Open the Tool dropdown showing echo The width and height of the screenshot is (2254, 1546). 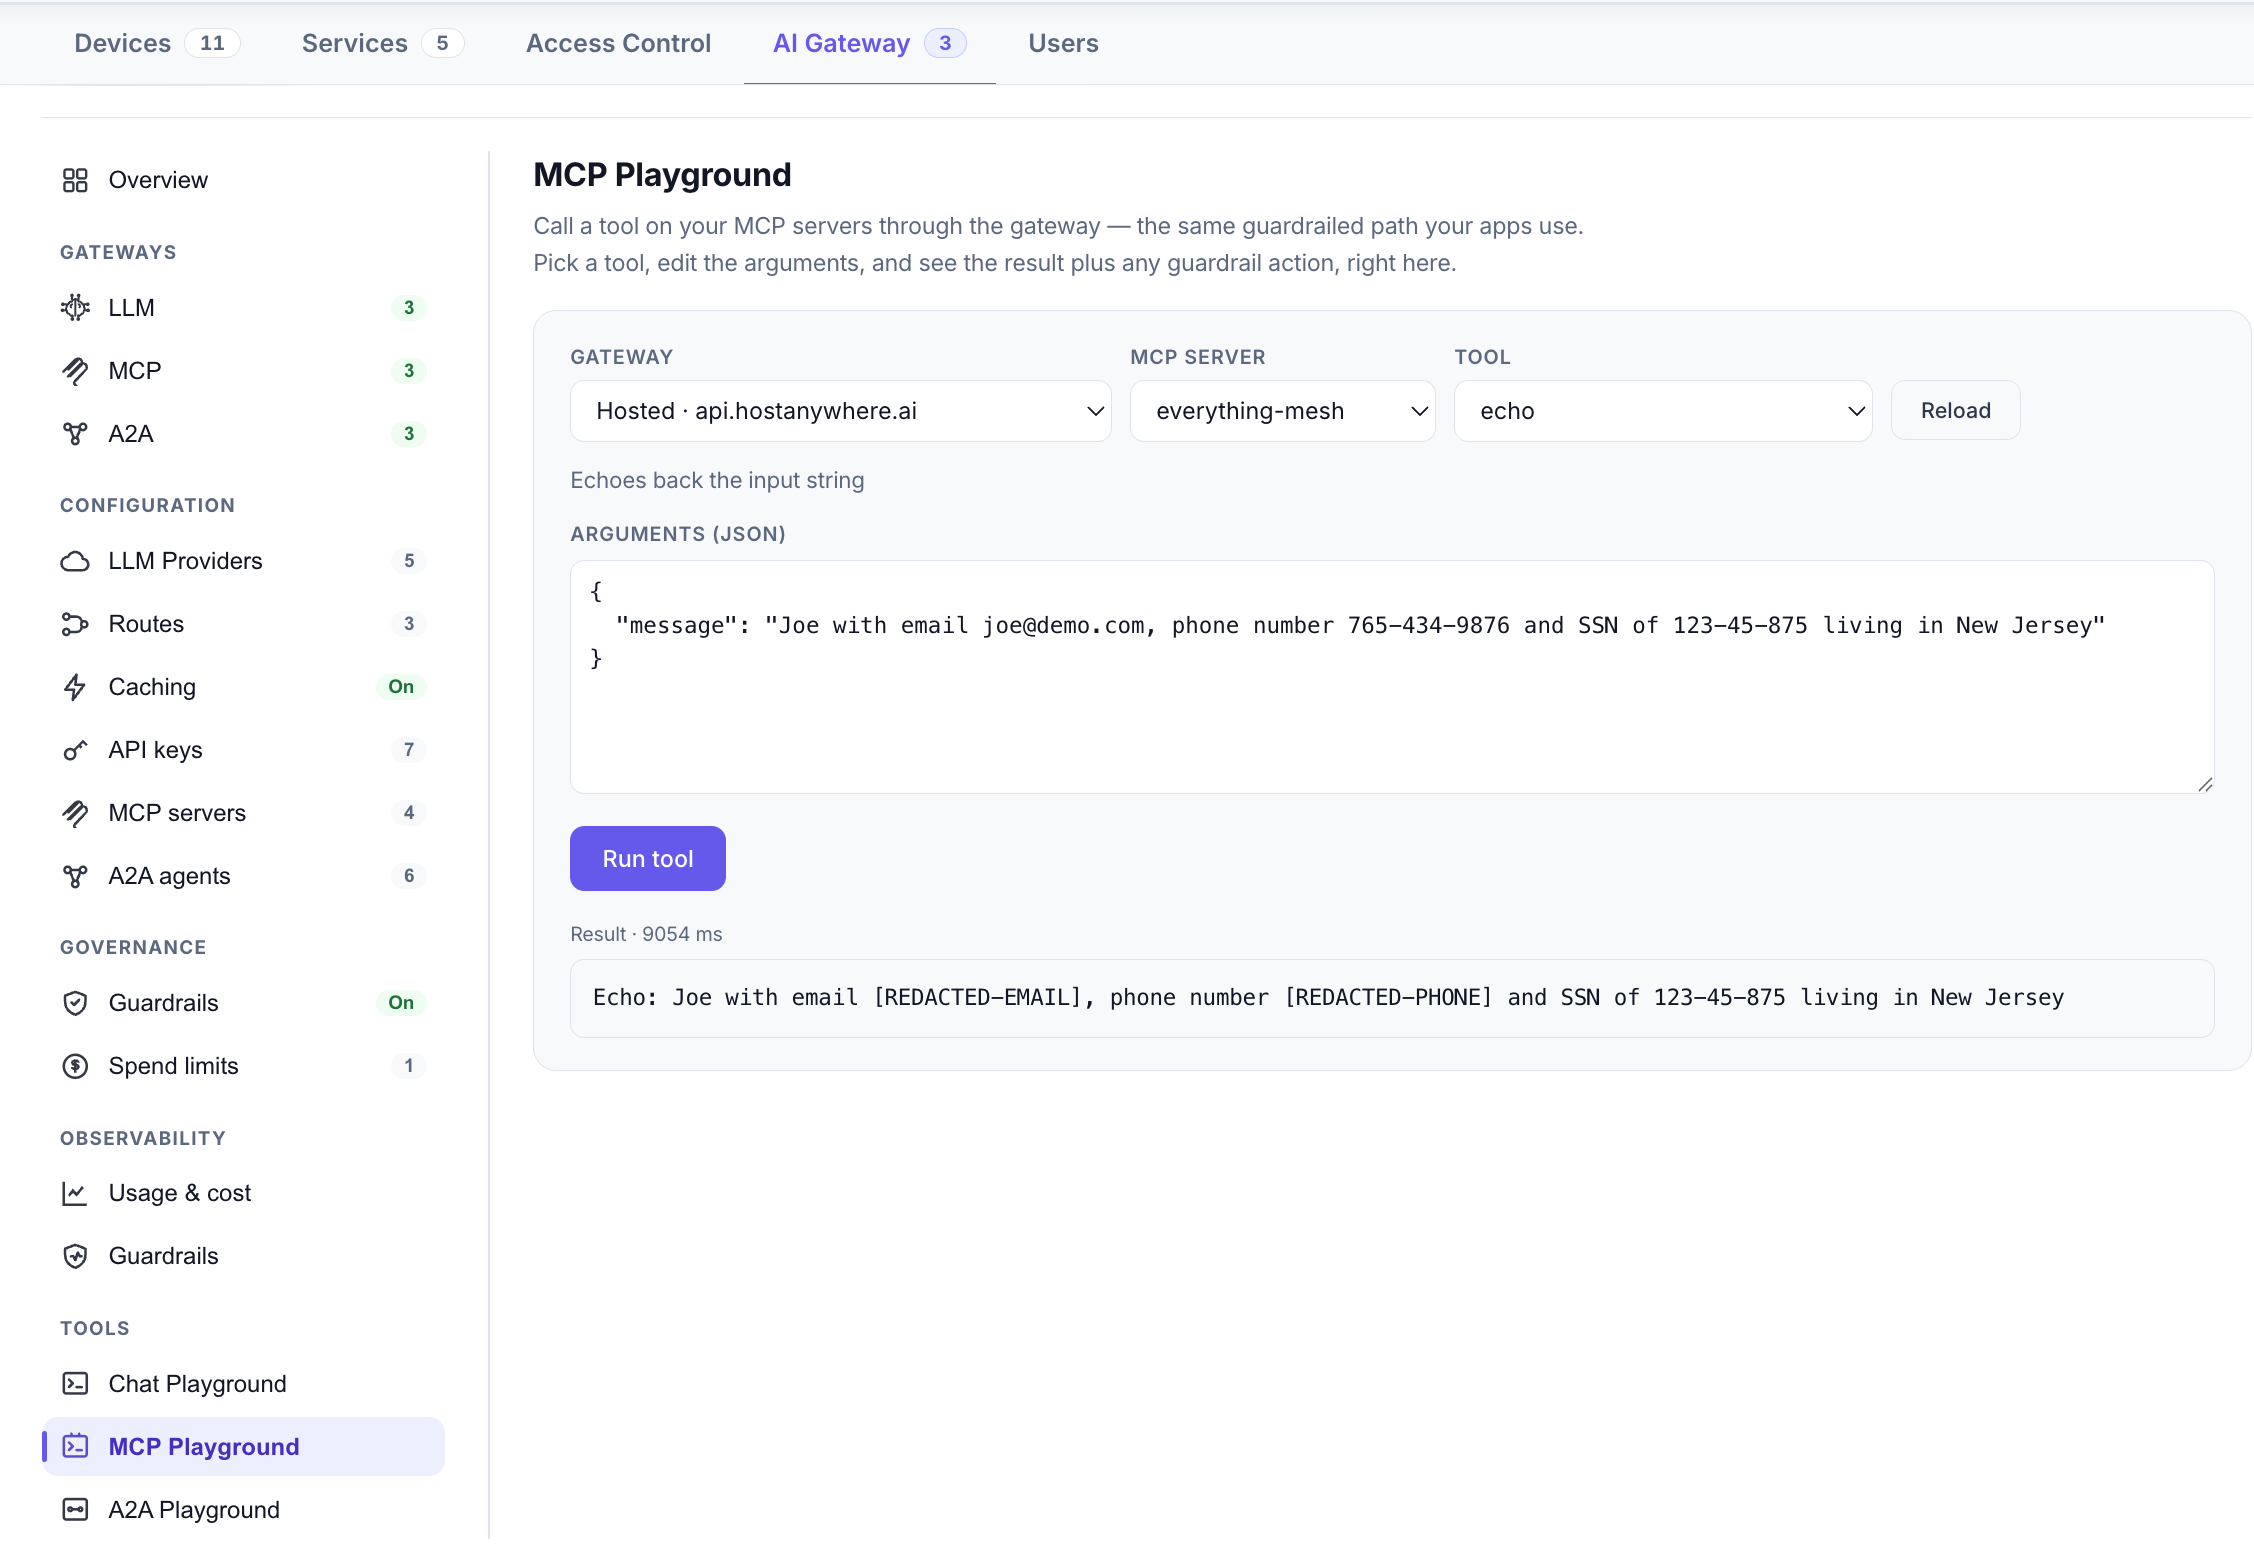pos(1662,411)
